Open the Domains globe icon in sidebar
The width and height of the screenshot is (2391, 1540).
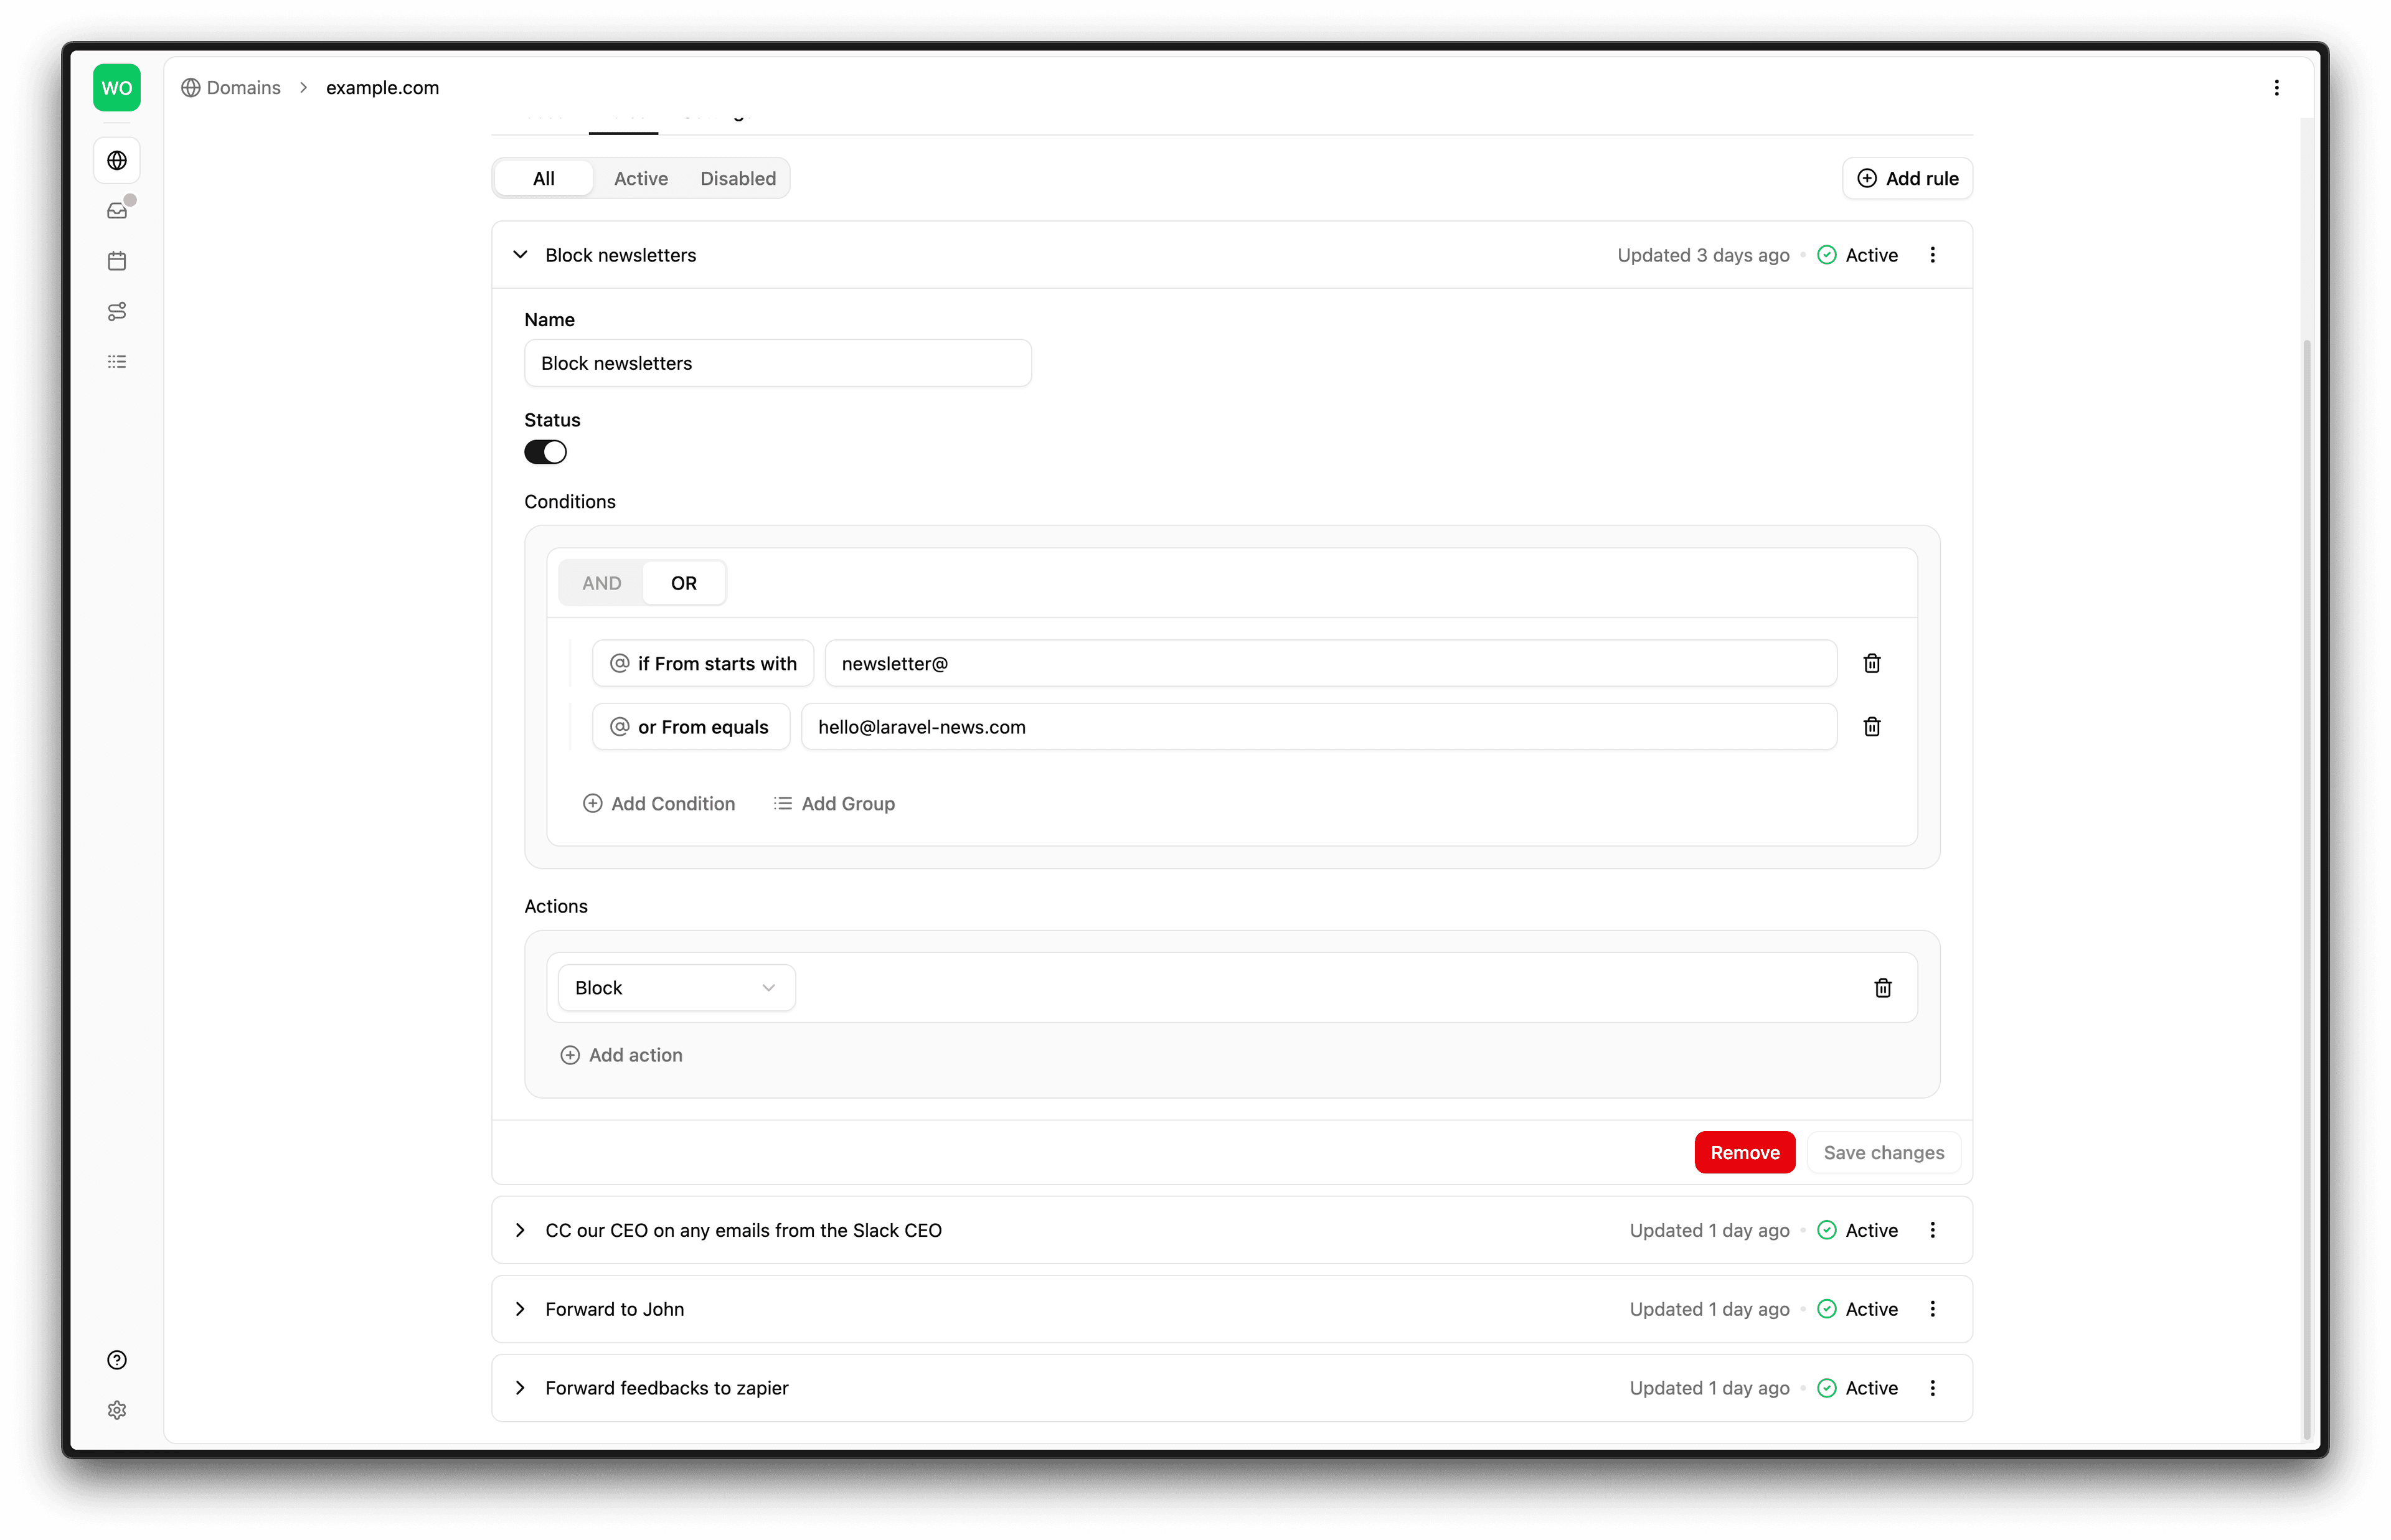pyautogui.click(x=117, y=160)
